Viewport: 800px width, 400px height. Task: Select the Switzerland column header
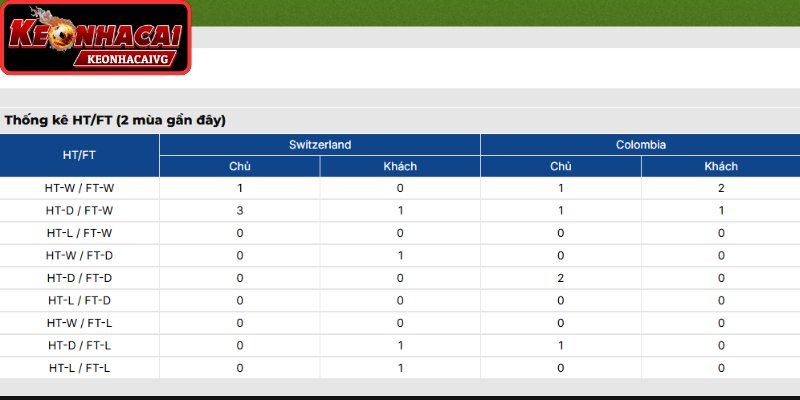click(x=320, y=144)
